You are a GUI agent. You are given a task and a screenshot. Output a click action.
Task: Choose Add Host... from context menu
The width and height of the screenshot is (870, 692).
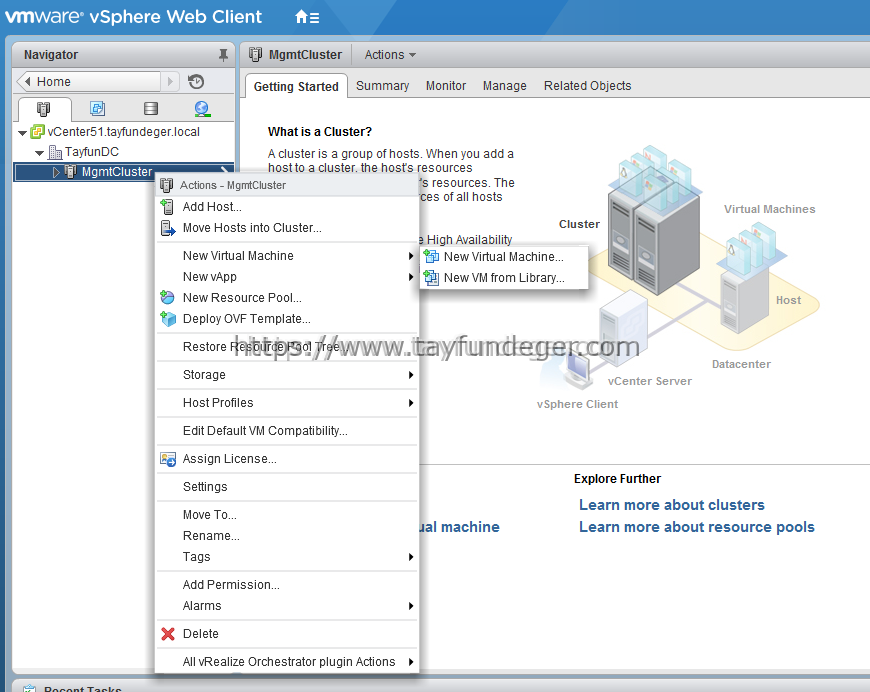pyautogui.click(x=287, y=207)
